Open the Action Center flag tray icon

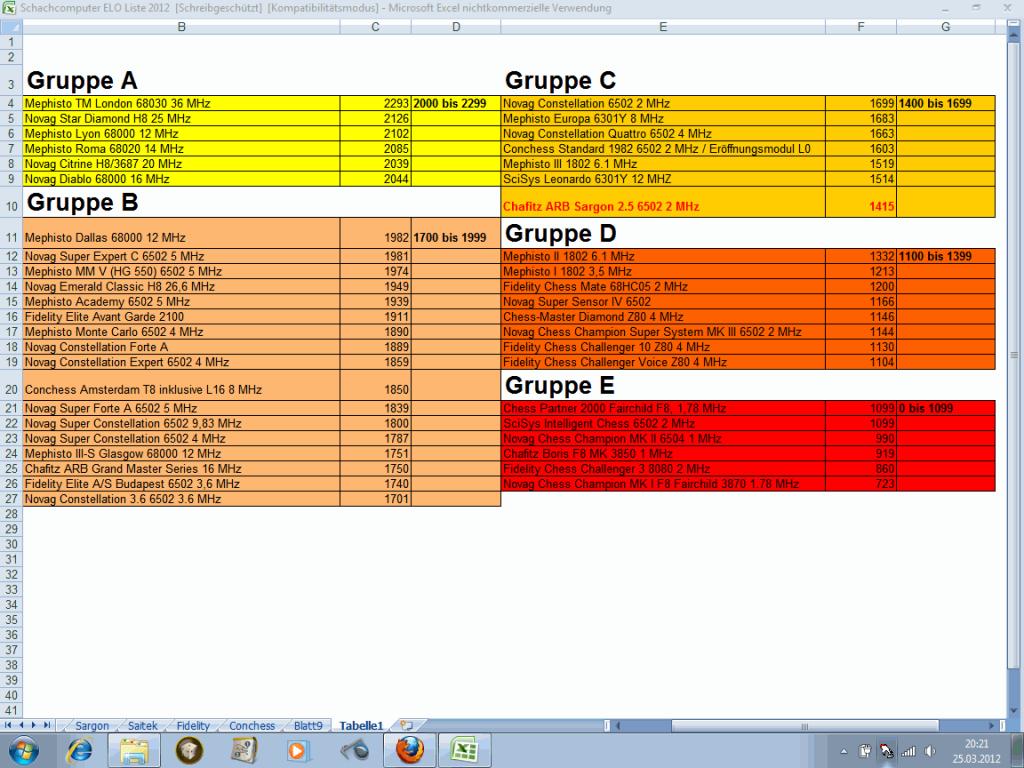(864, 752)
